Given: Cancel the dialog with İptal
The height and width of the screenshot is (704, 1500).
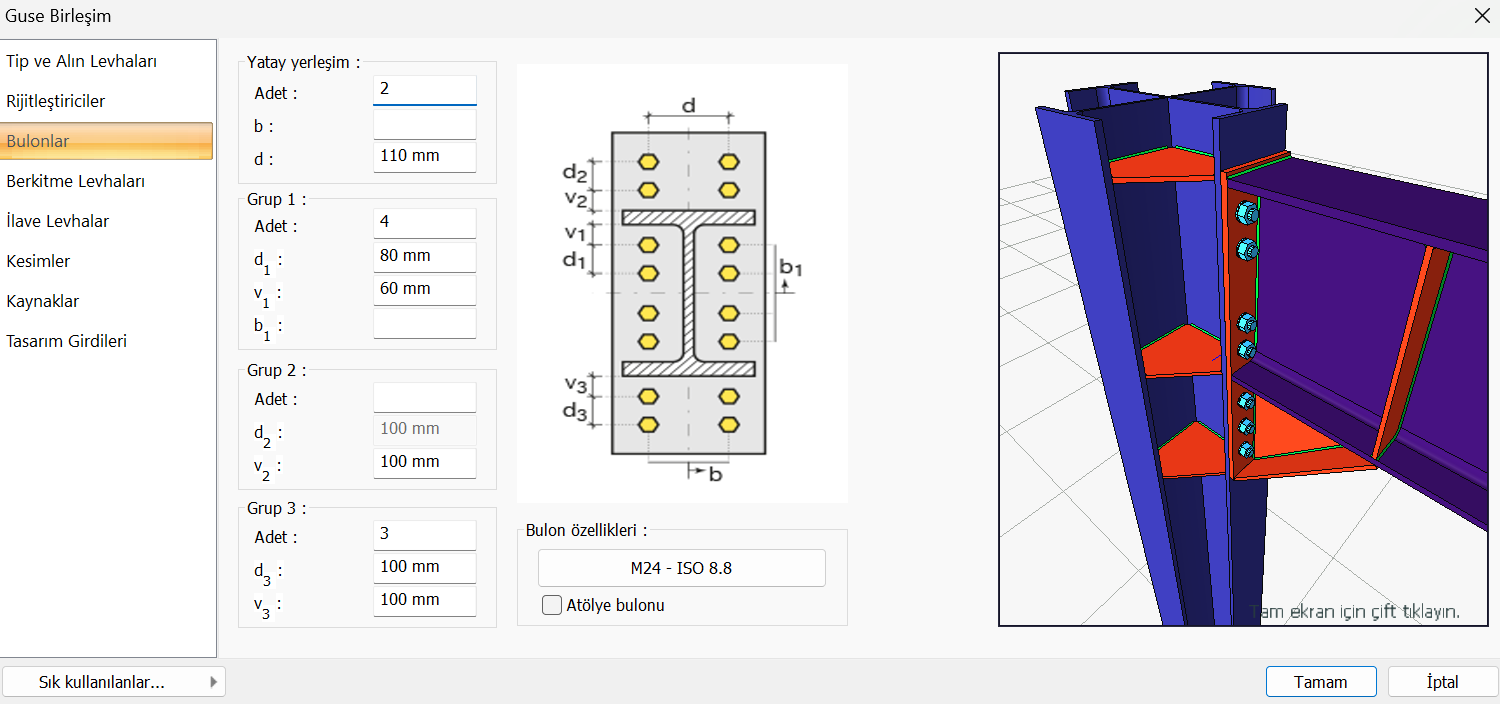Looking at the screenshot, I should 1442,682.
